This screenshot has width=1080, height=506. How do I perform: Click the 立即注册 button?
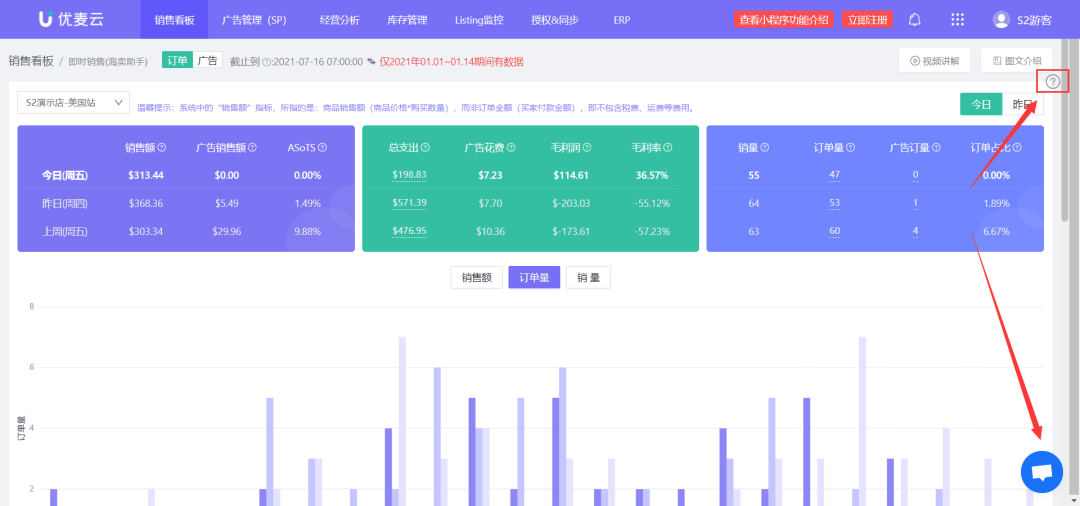866,19
